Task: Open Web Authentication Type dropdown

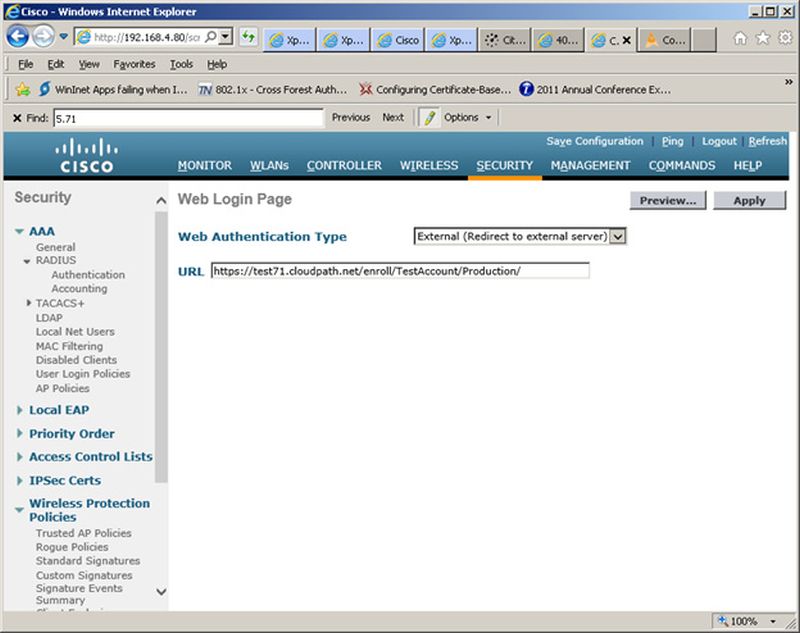Action: (x=520, y=236)
